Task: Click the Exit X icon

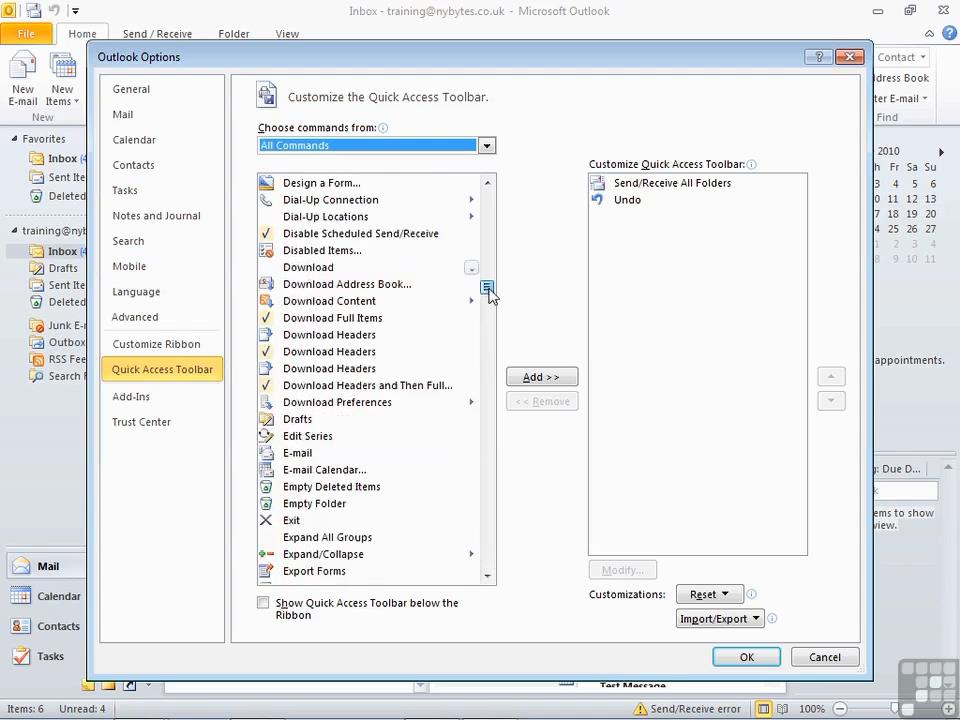Action: (x=266, y=520)
